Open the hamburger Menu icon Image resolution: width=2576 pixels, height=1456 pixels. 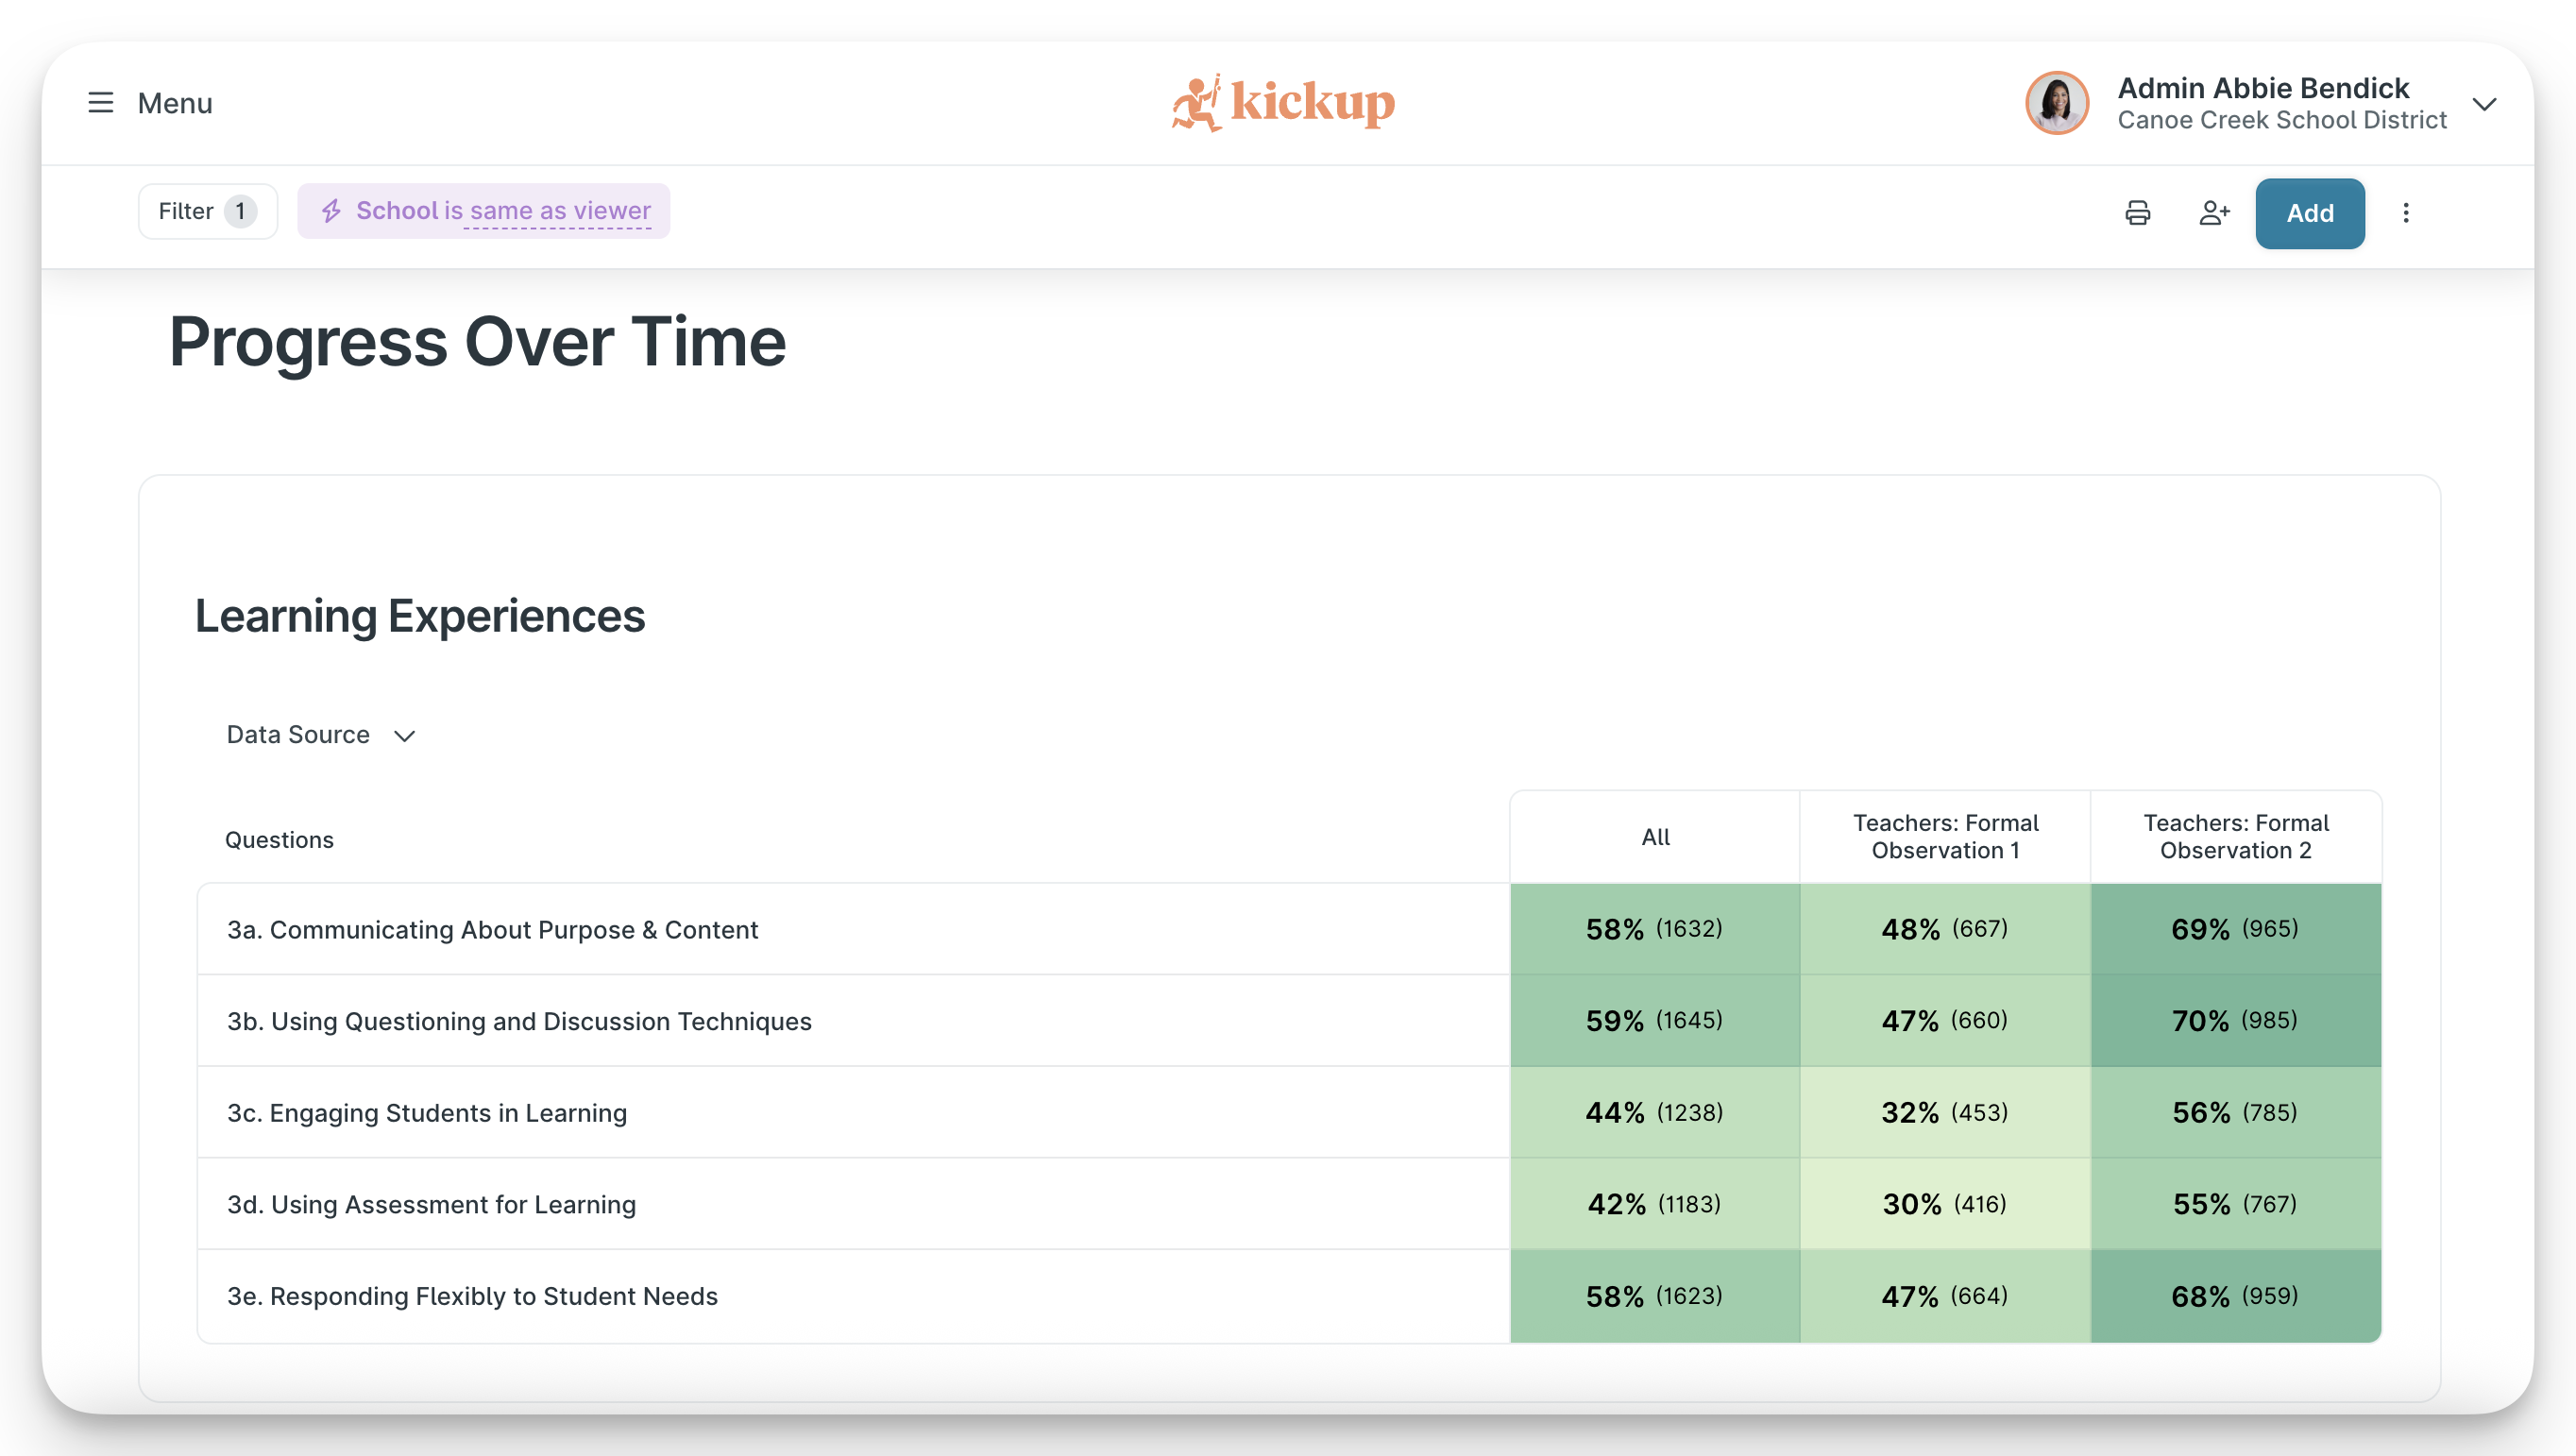click(x=100, y=103)
